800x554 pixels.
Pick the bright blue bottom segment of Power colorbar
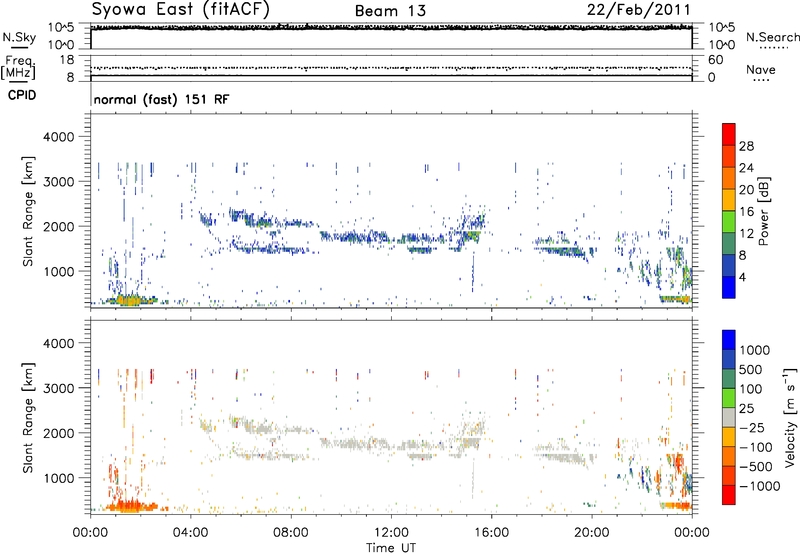[729, 287]
